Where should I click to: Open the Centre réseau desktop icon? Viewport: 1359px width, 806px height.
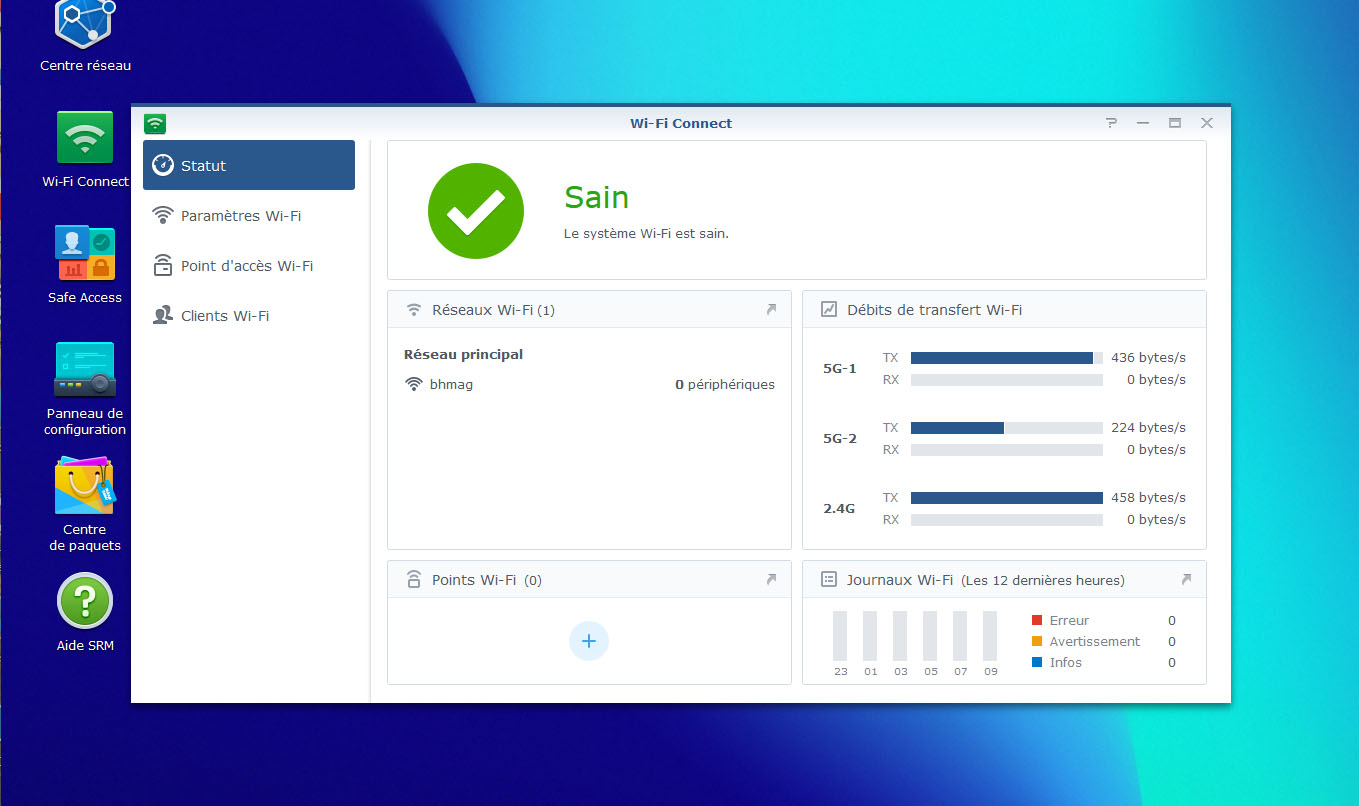pyautogui.click(x=85, y=25)
